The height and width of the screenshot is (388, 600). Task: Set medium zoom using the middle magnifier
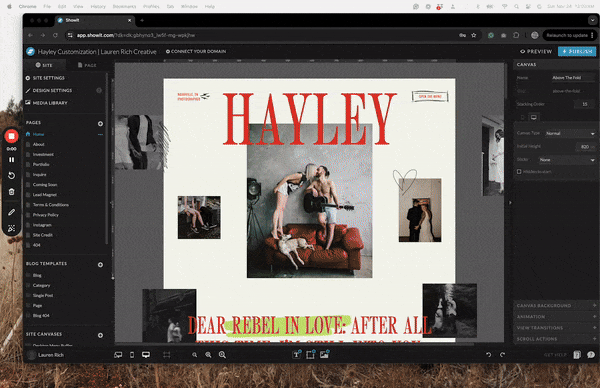(x=208, y=355)
